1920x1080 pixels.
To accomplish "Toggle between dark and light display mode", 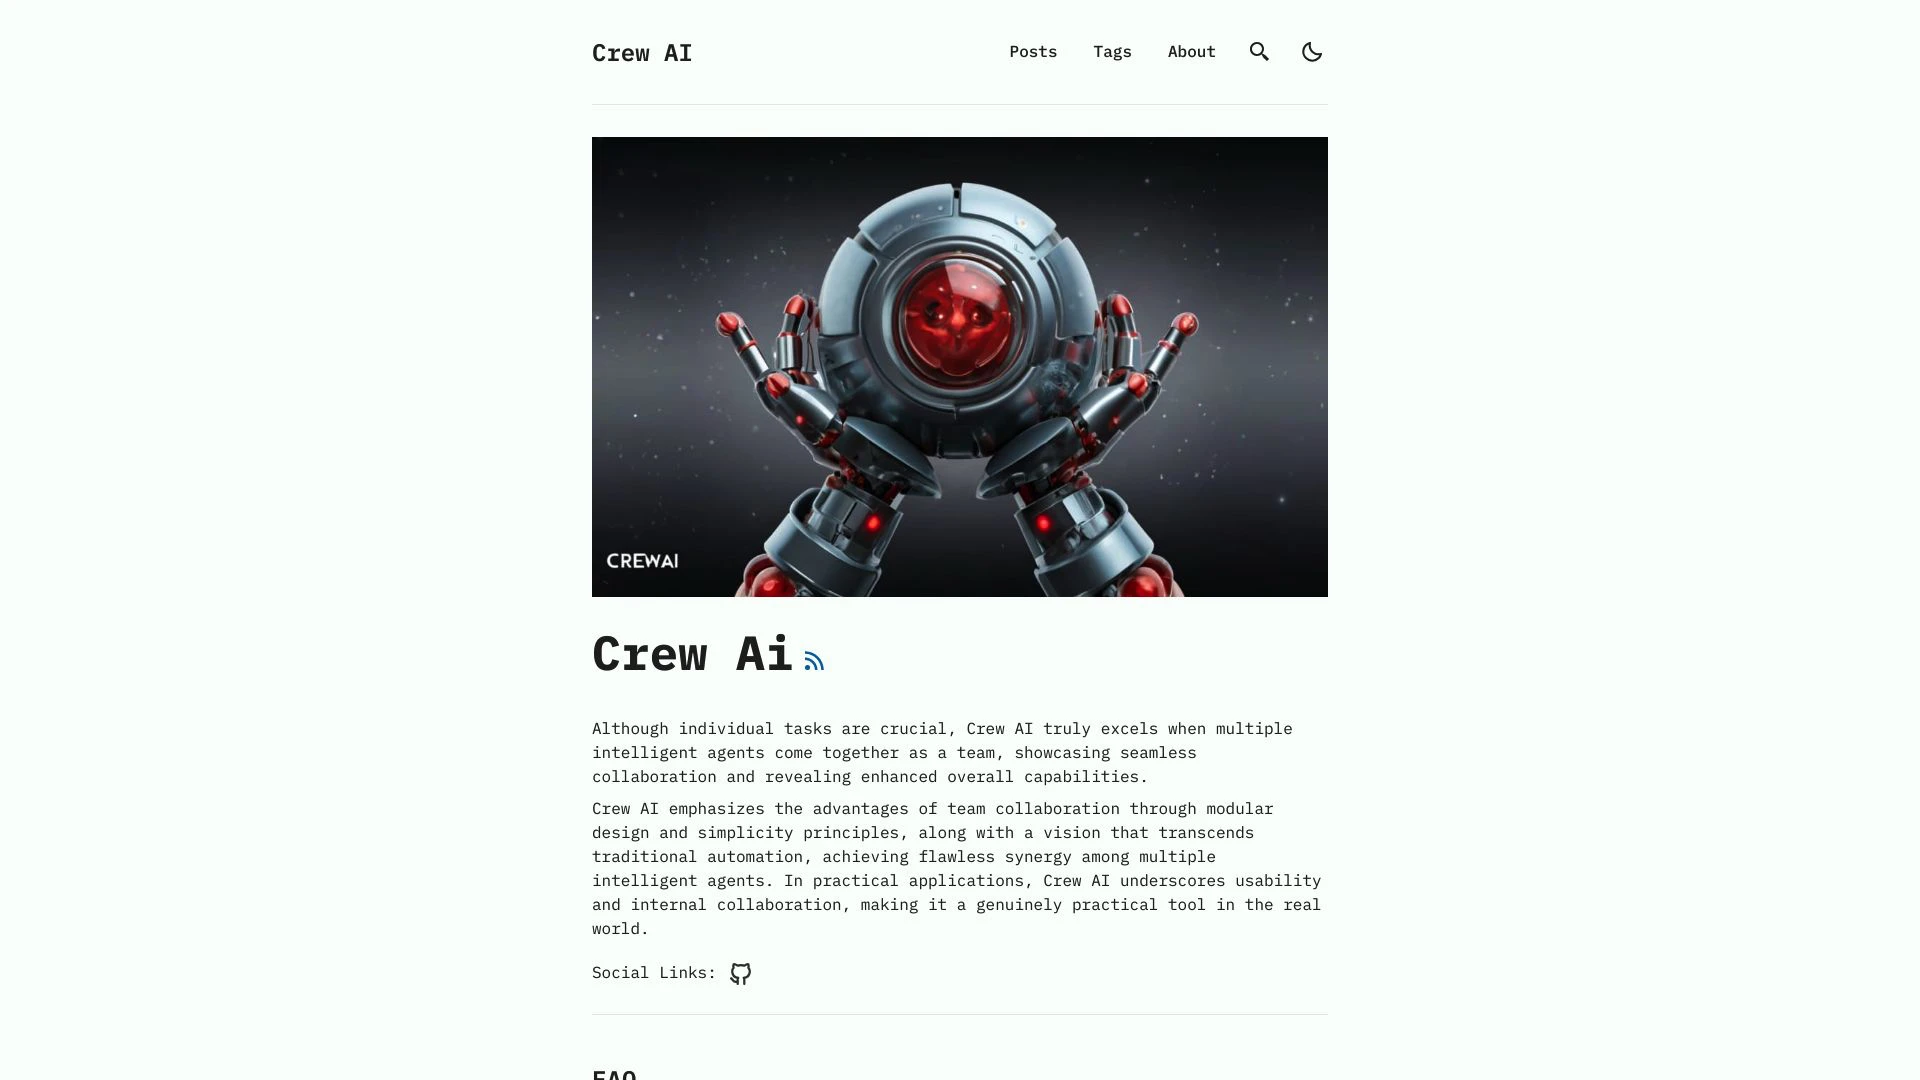I will (x=1311, y=51).
